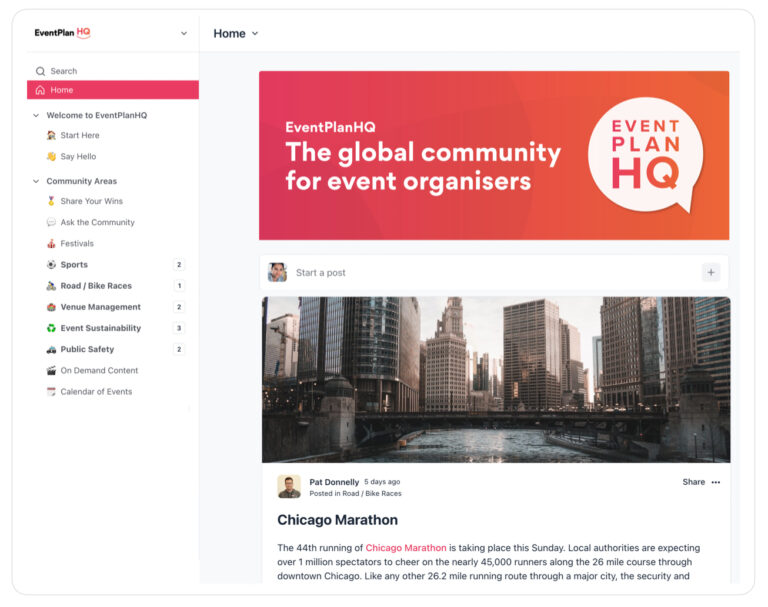Follow the pink Chicago Marathon link in text

(x=406, y=548)
